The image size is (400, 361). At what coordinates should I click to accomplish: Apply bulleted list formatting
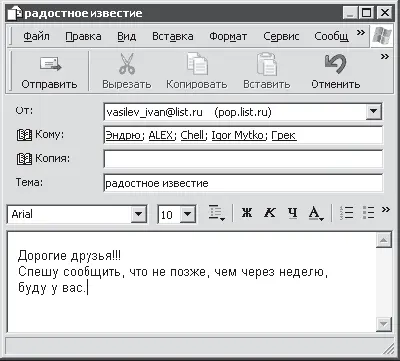(x=369, y=213)
